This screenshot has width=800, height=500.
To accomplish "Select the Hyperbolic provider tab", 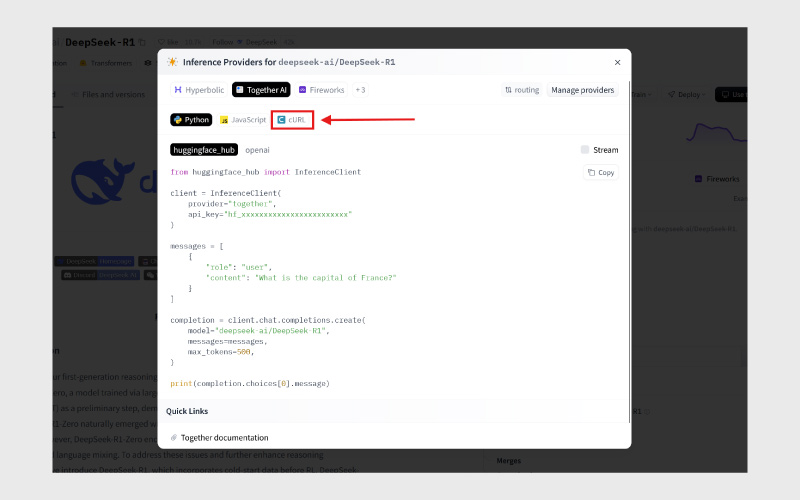I will coord(199,90).
